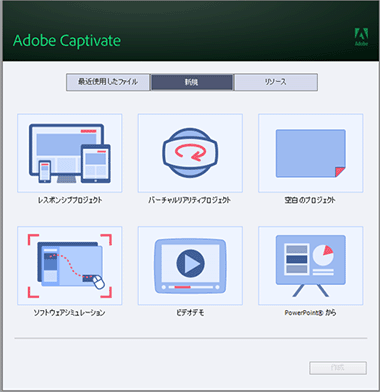Click the PowerPoint® から label text
The height and width of the screenshot is (392, 380).
click(310, 313)
